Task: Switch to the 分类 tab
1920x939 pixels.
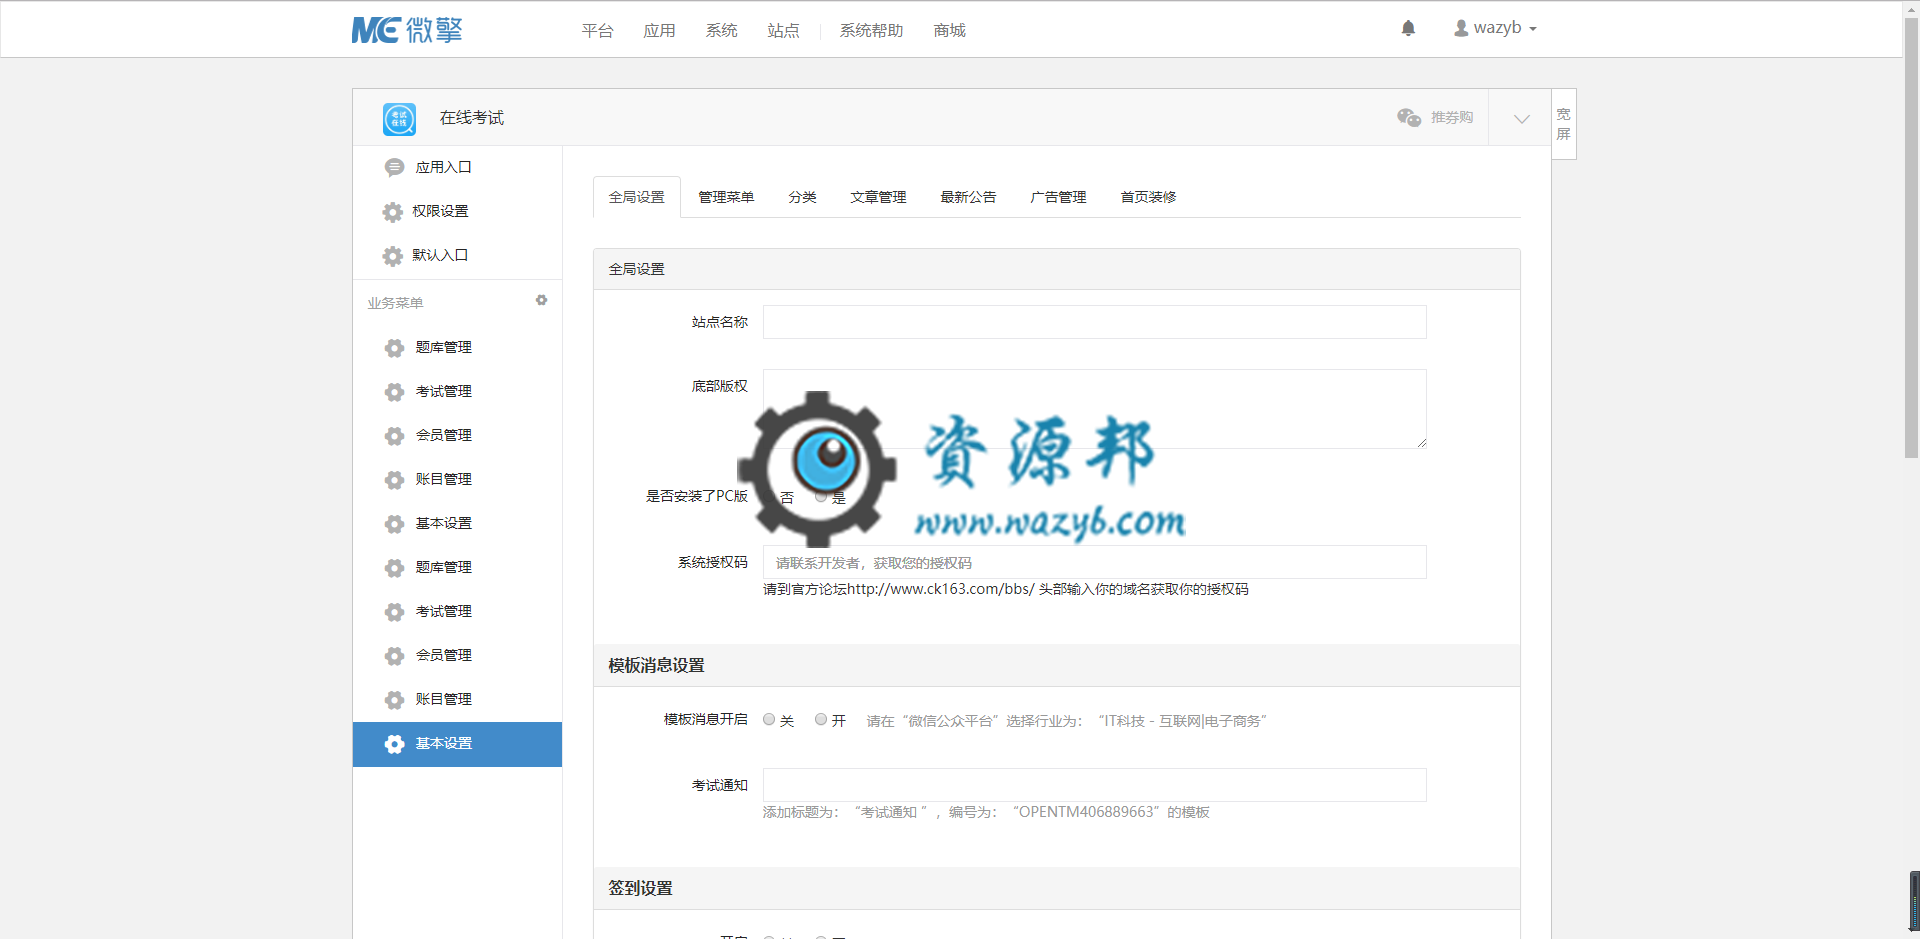Action: (802, 197)
